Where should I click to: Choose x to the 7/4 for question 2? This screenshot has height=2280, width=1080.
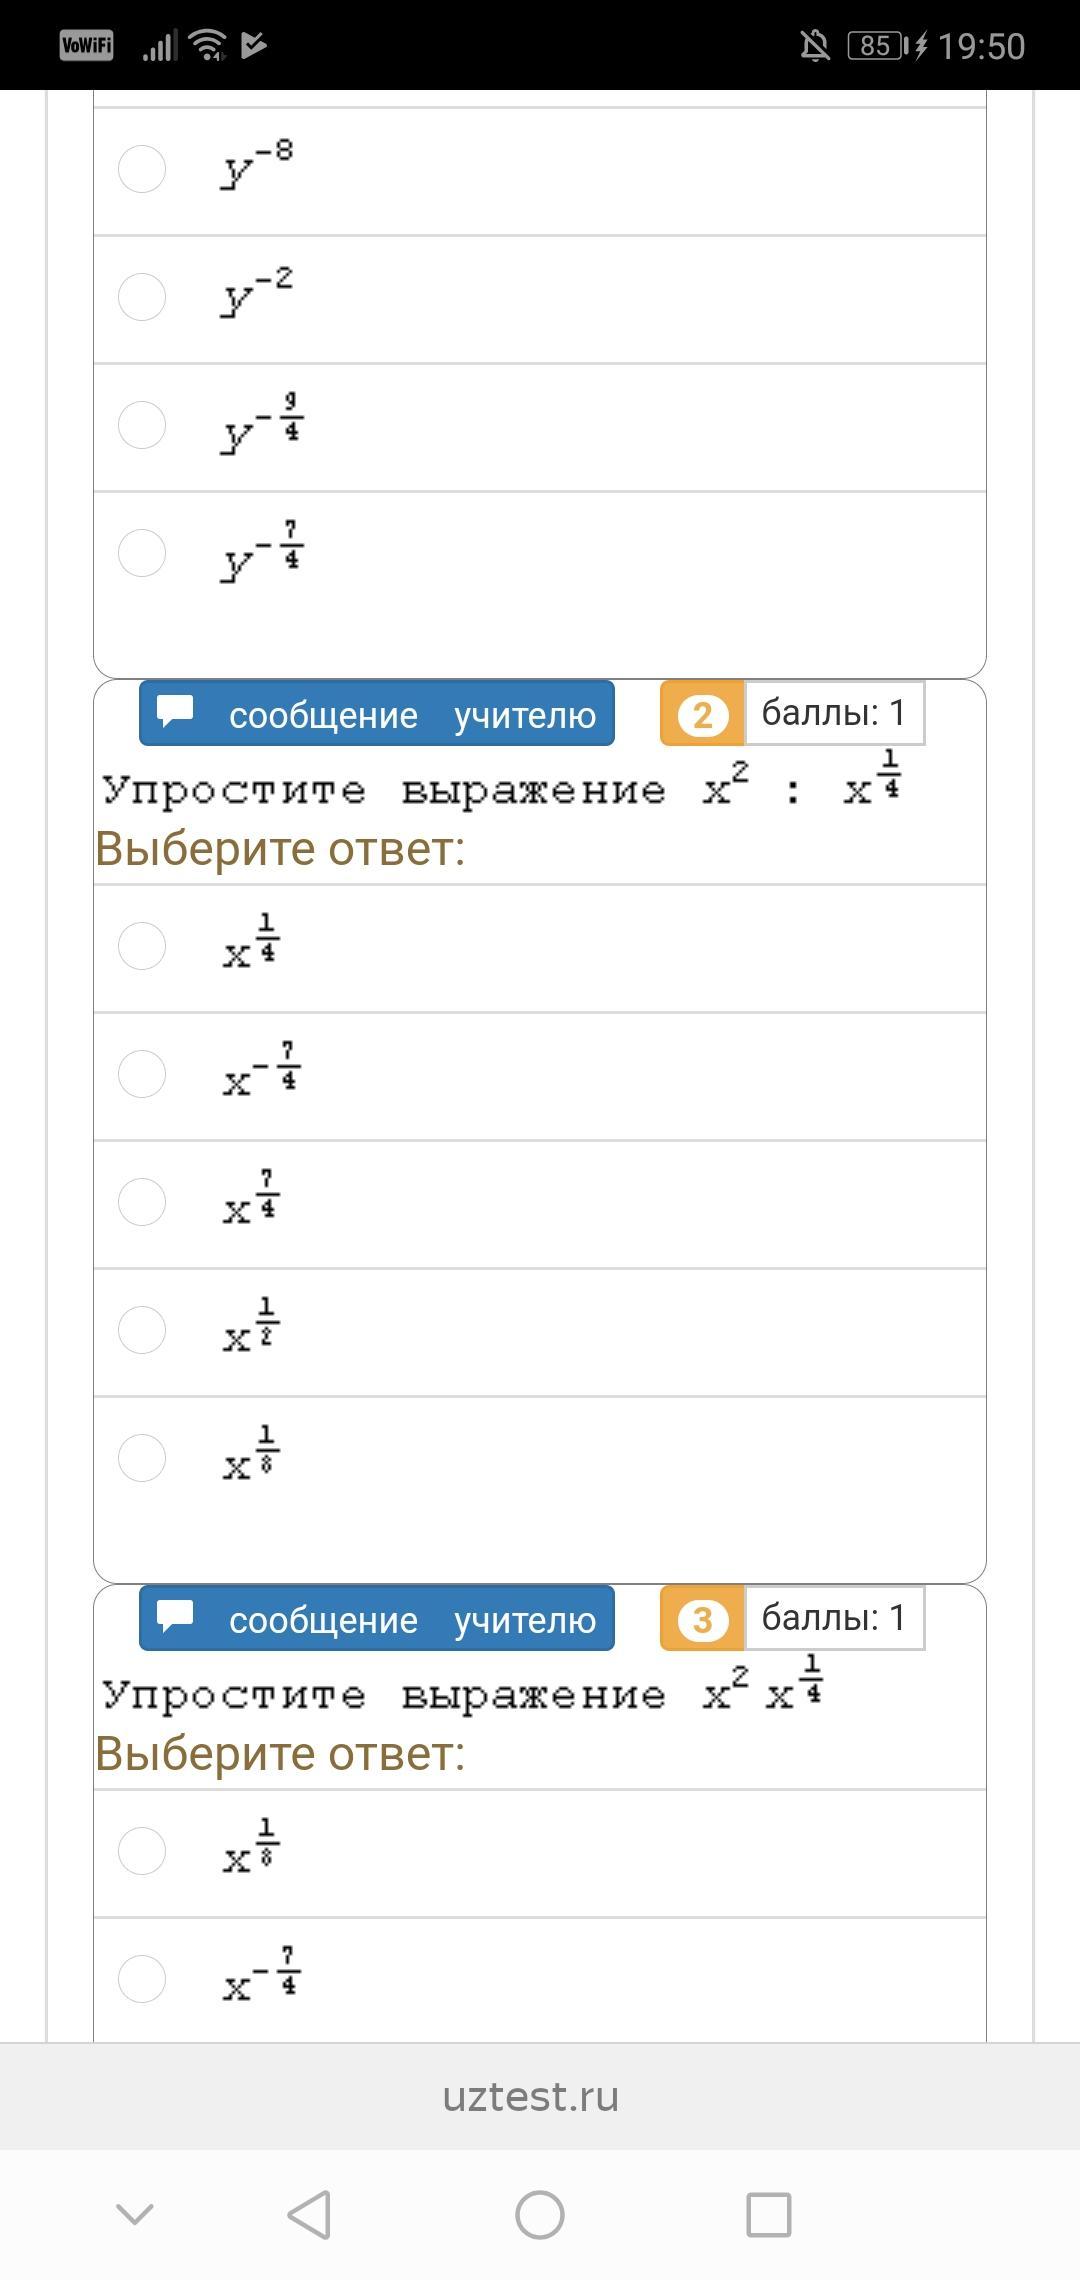pos(142,1201)
